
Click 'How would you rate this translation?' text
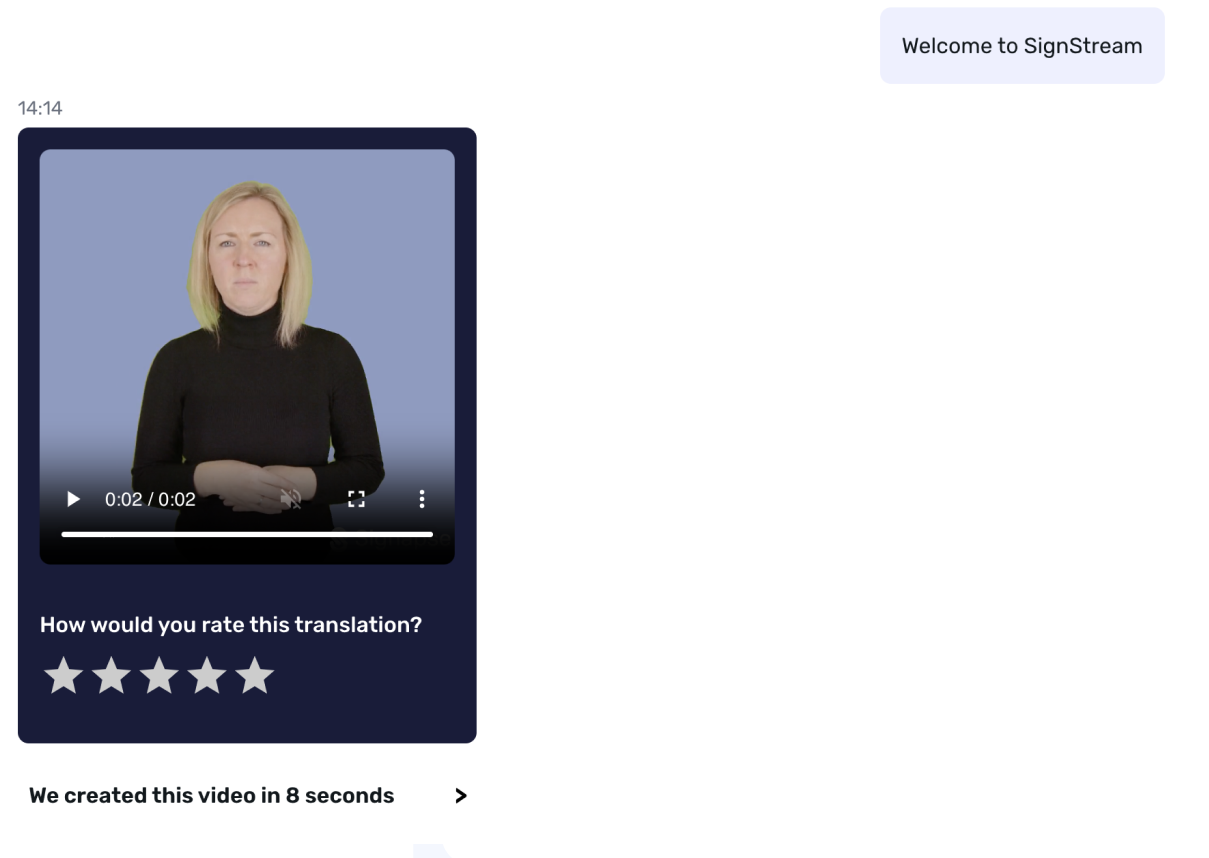(x=231, y=625)
